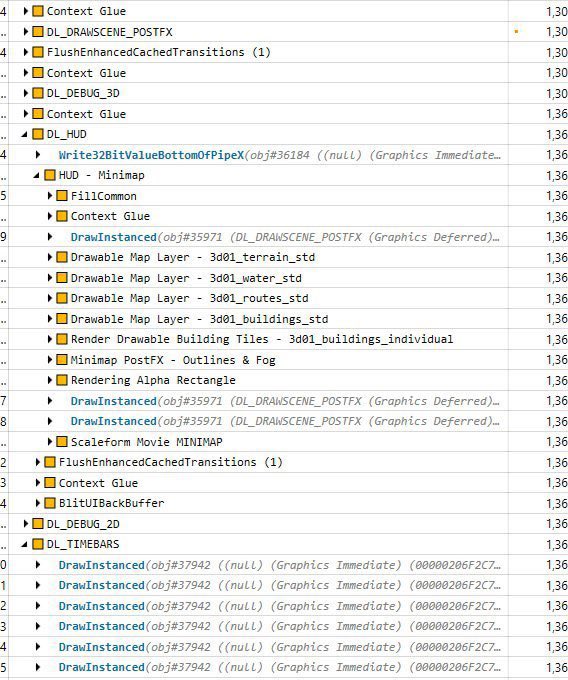Select the 'HUD - Minimap' label
This screenshot has height=680, width=568.
pos(101,176)
